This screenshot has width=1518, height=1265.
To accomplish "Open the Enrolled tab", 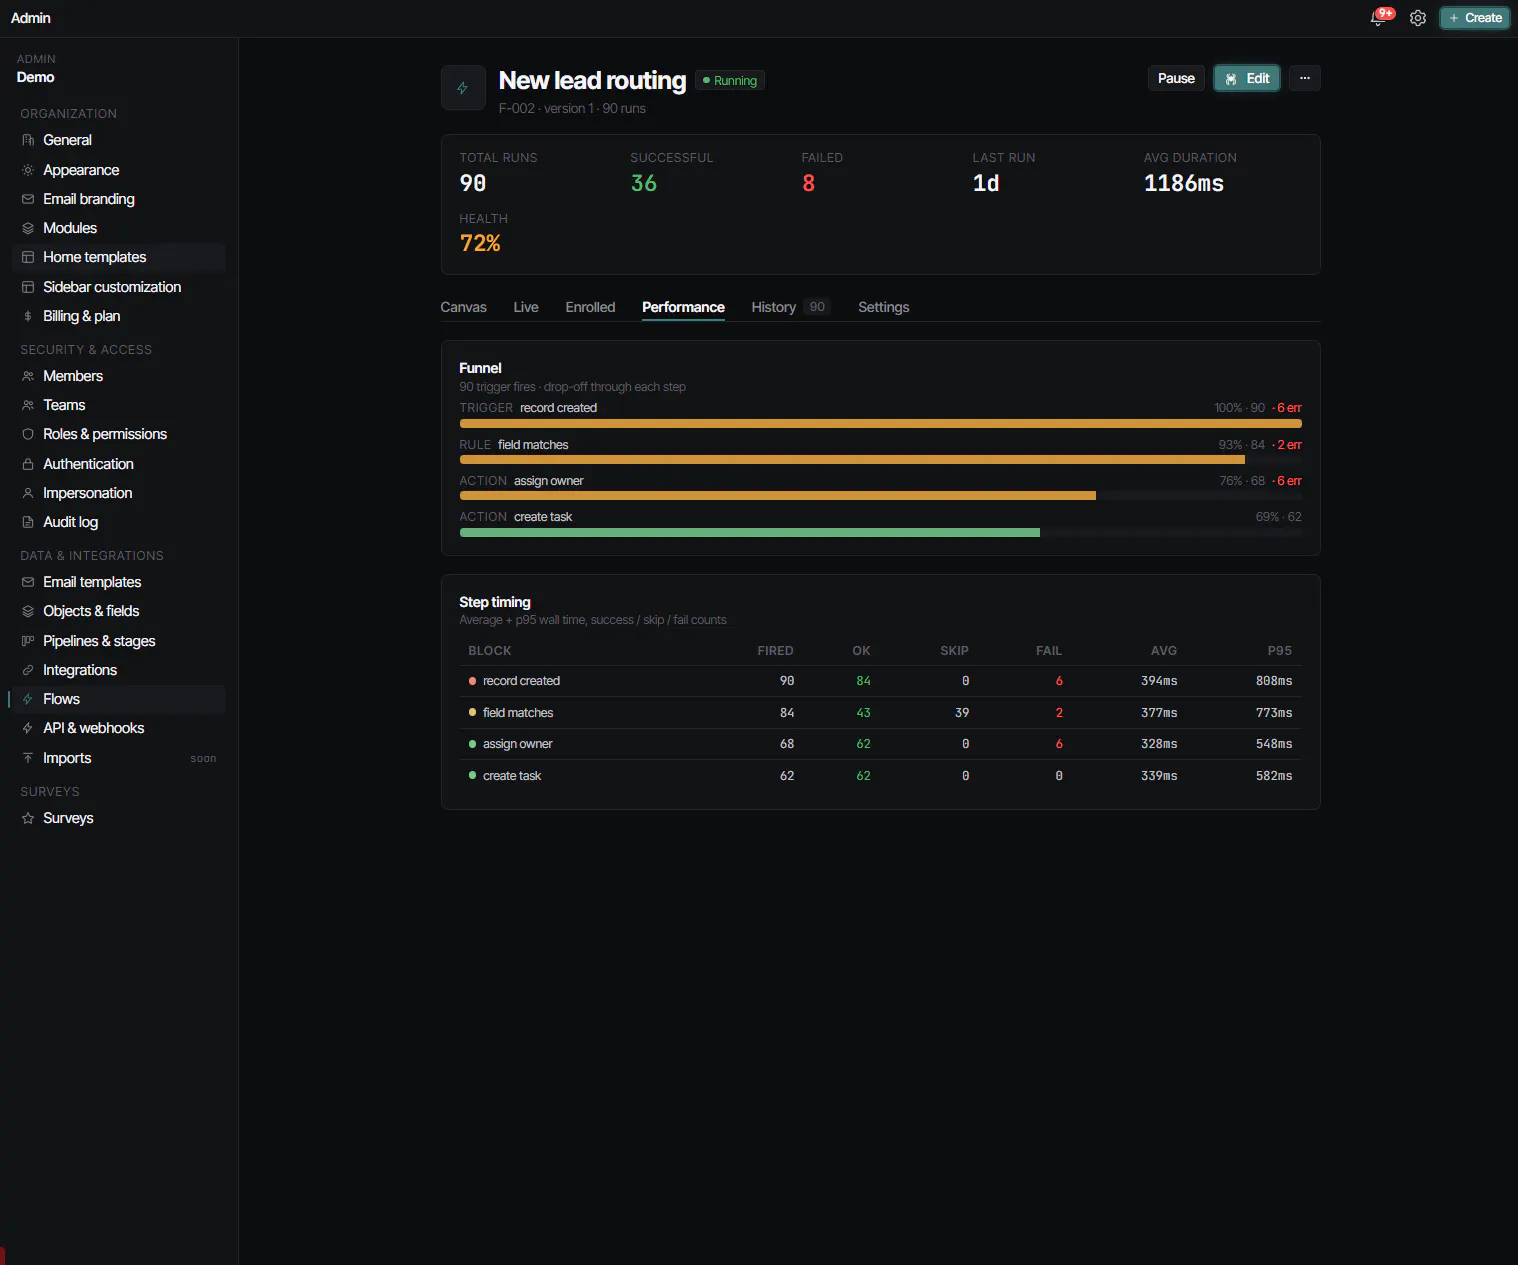I will (590, 307).
